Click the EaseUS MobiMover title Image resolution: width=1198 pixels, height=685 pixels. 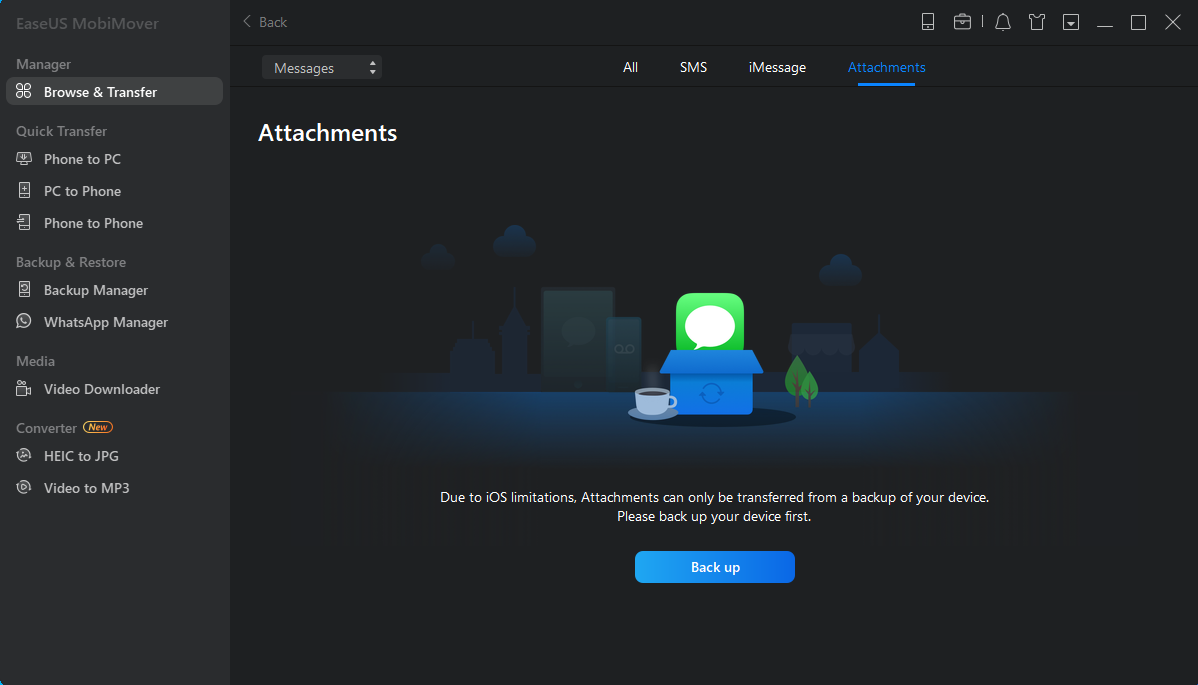(x=87, y=24)
